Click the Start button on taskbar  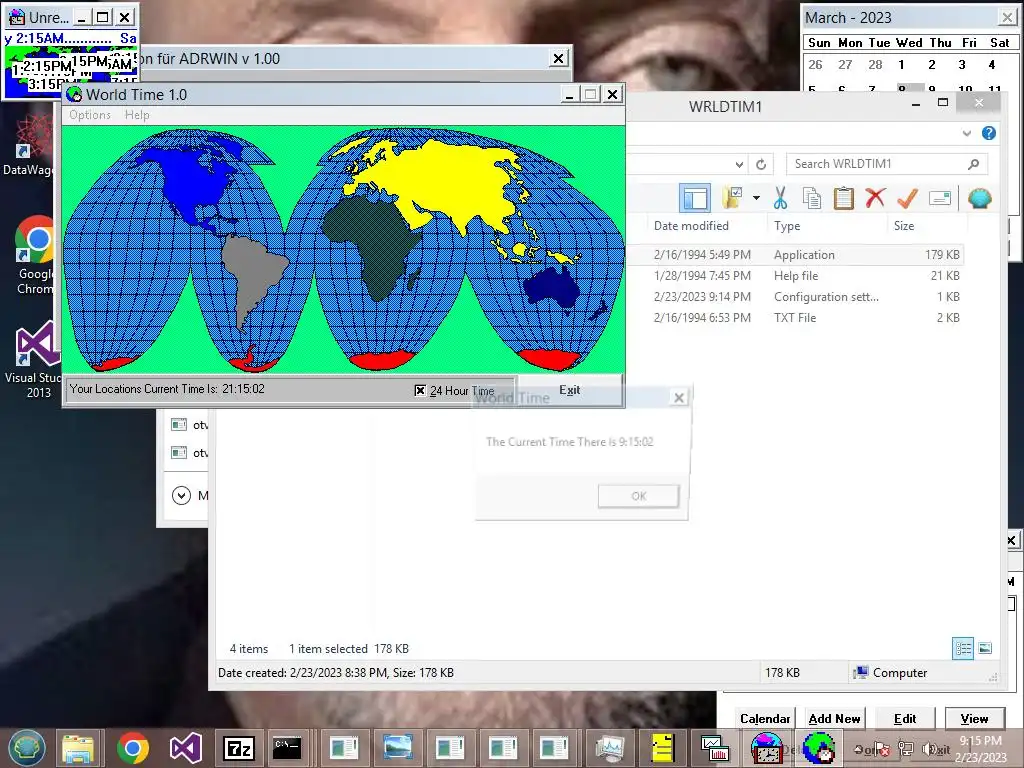click(27, 748)
